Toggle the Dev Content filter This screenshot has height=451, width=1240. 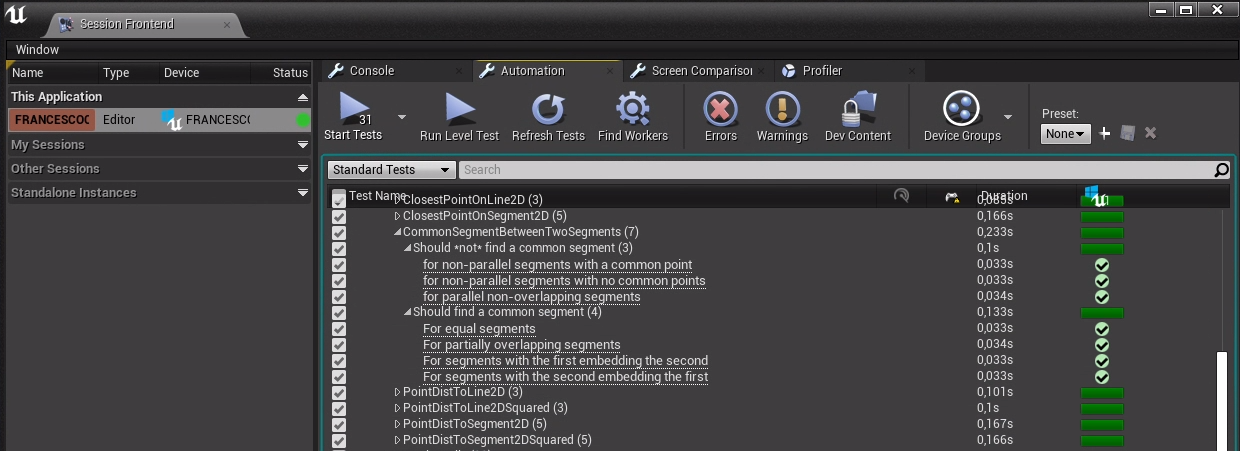860,116
